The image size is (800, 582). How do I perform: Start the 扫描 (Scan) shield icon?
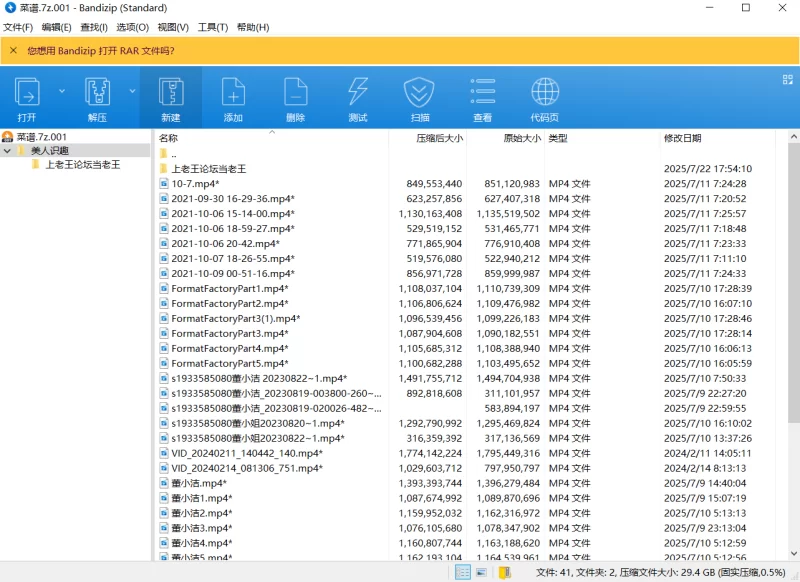[419, 92]
